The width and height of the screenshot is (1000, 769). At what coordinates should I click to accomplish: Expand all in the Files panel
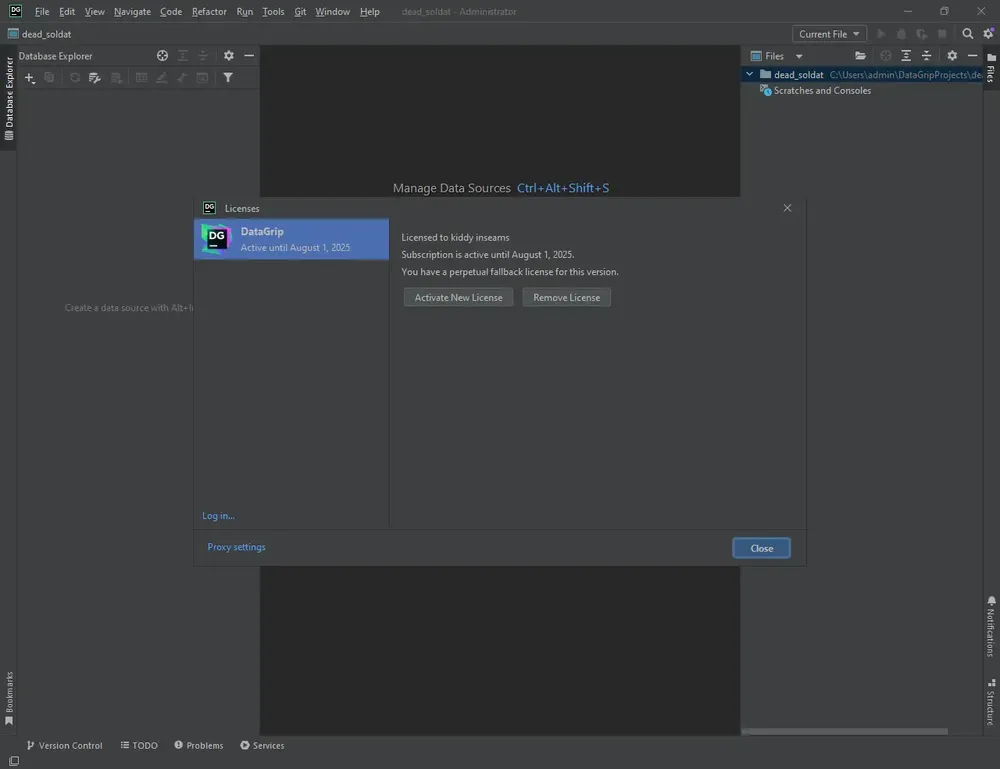click(906, 55)
